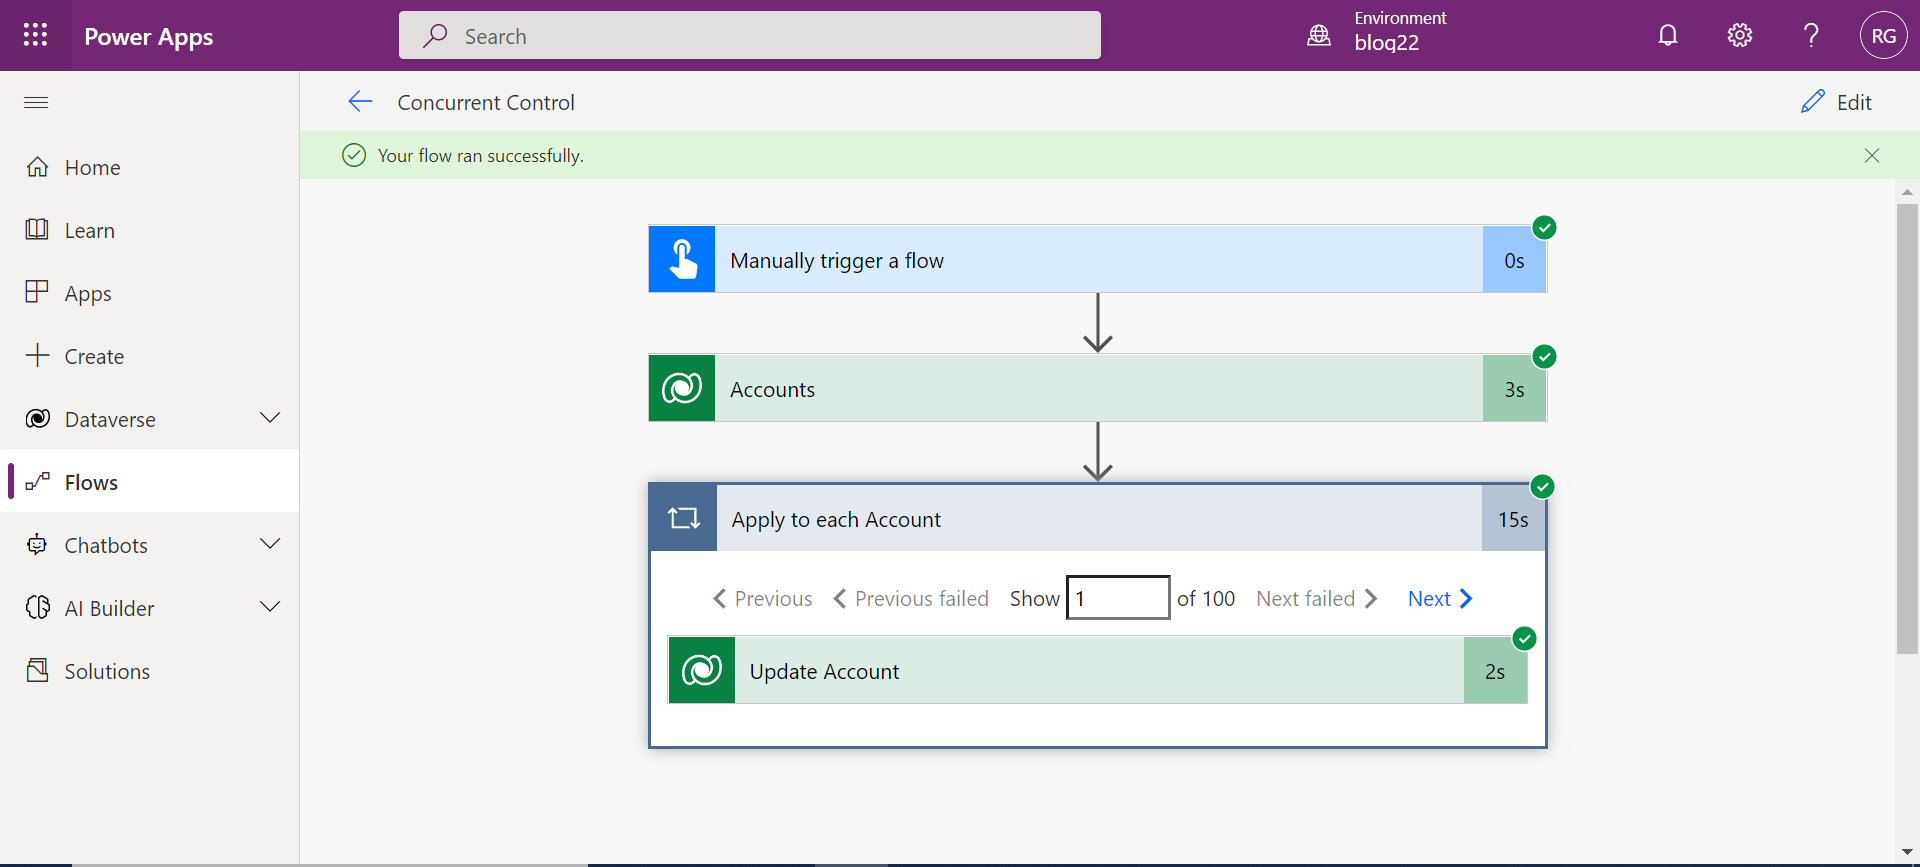This screenshot has width=1920, height=867.
Task: Select Flows in the sidebar
Action: [150, 482]
